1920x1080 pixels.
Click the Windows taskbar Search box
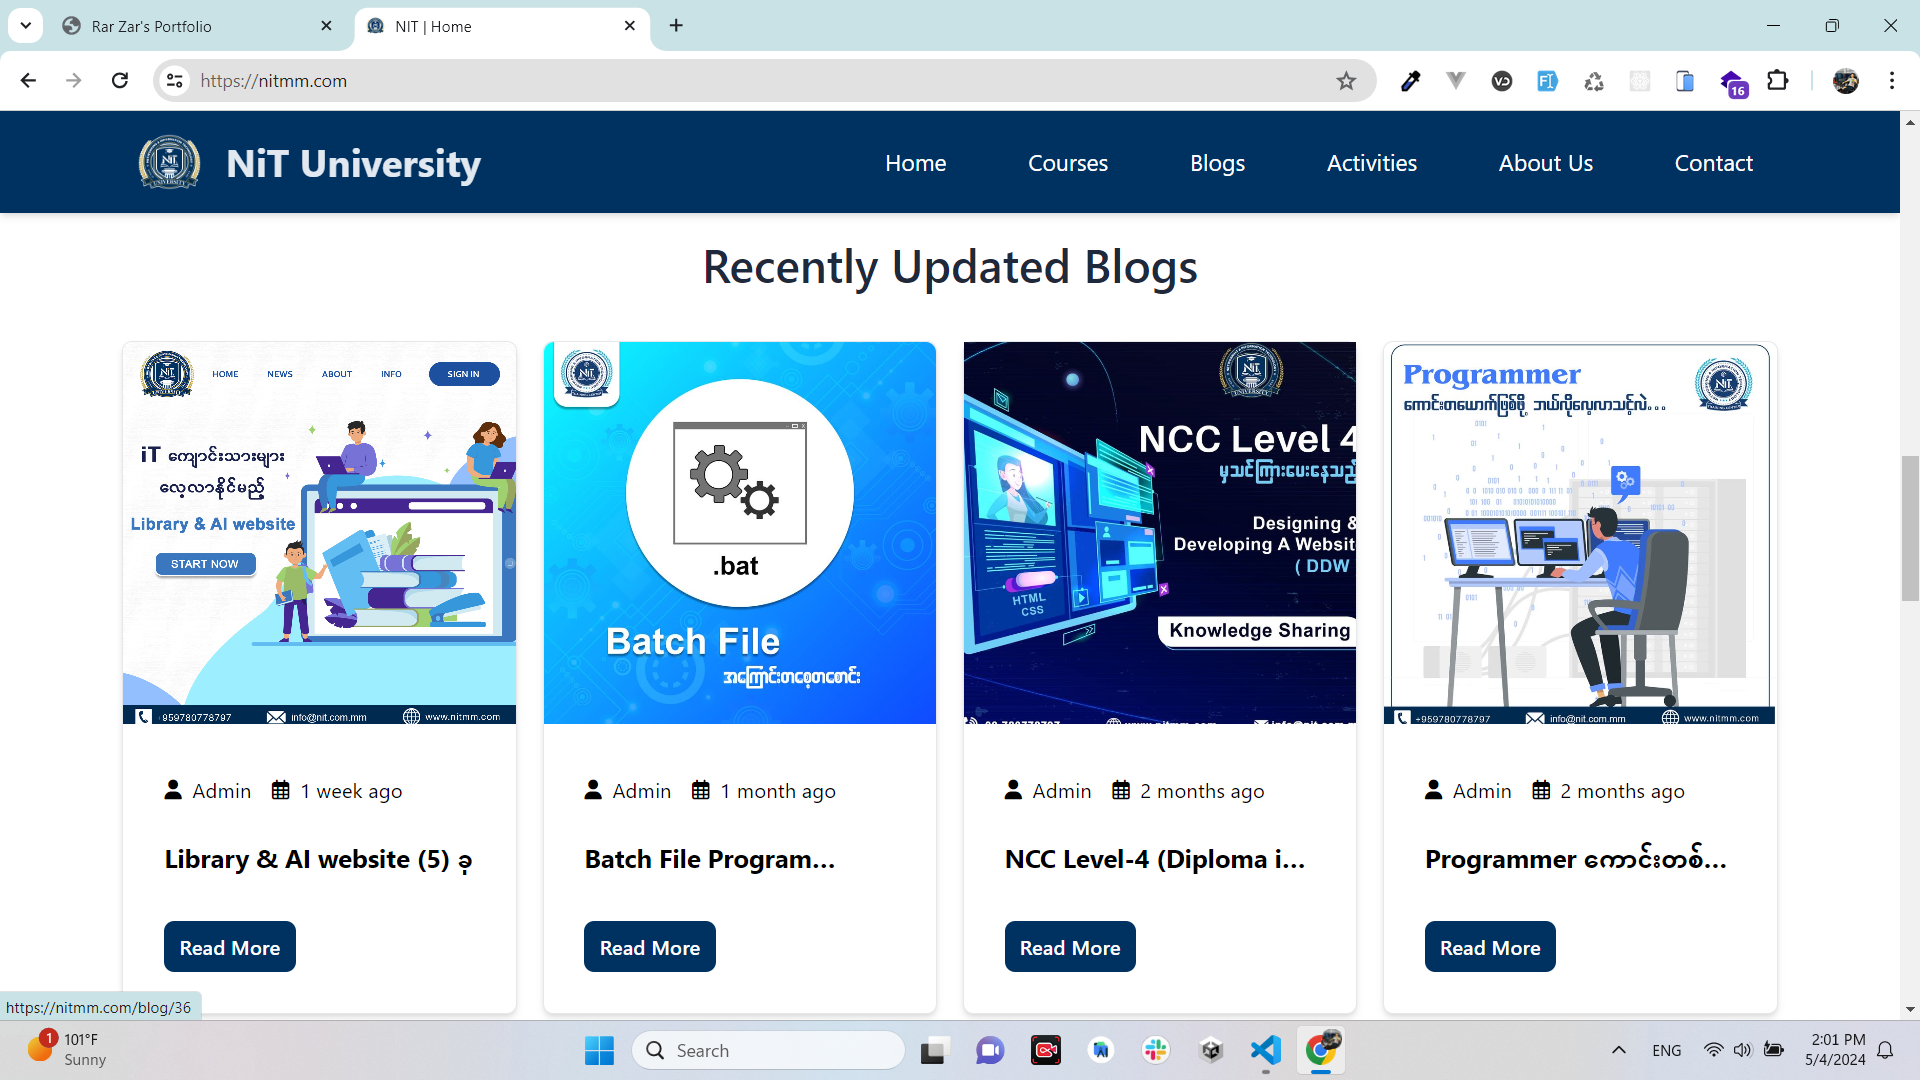coord(768,1050)
